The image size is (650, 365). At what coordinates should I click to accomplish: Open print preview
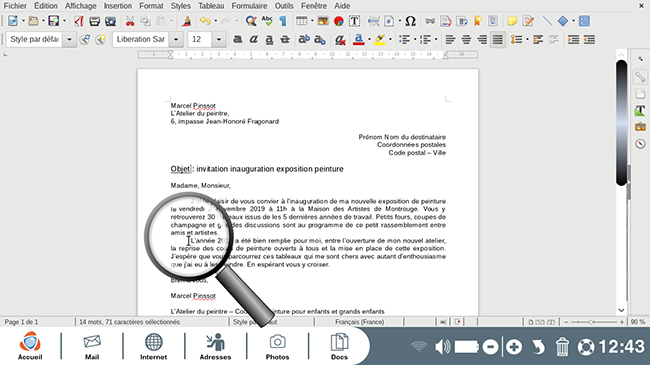[x=110, y=21]
